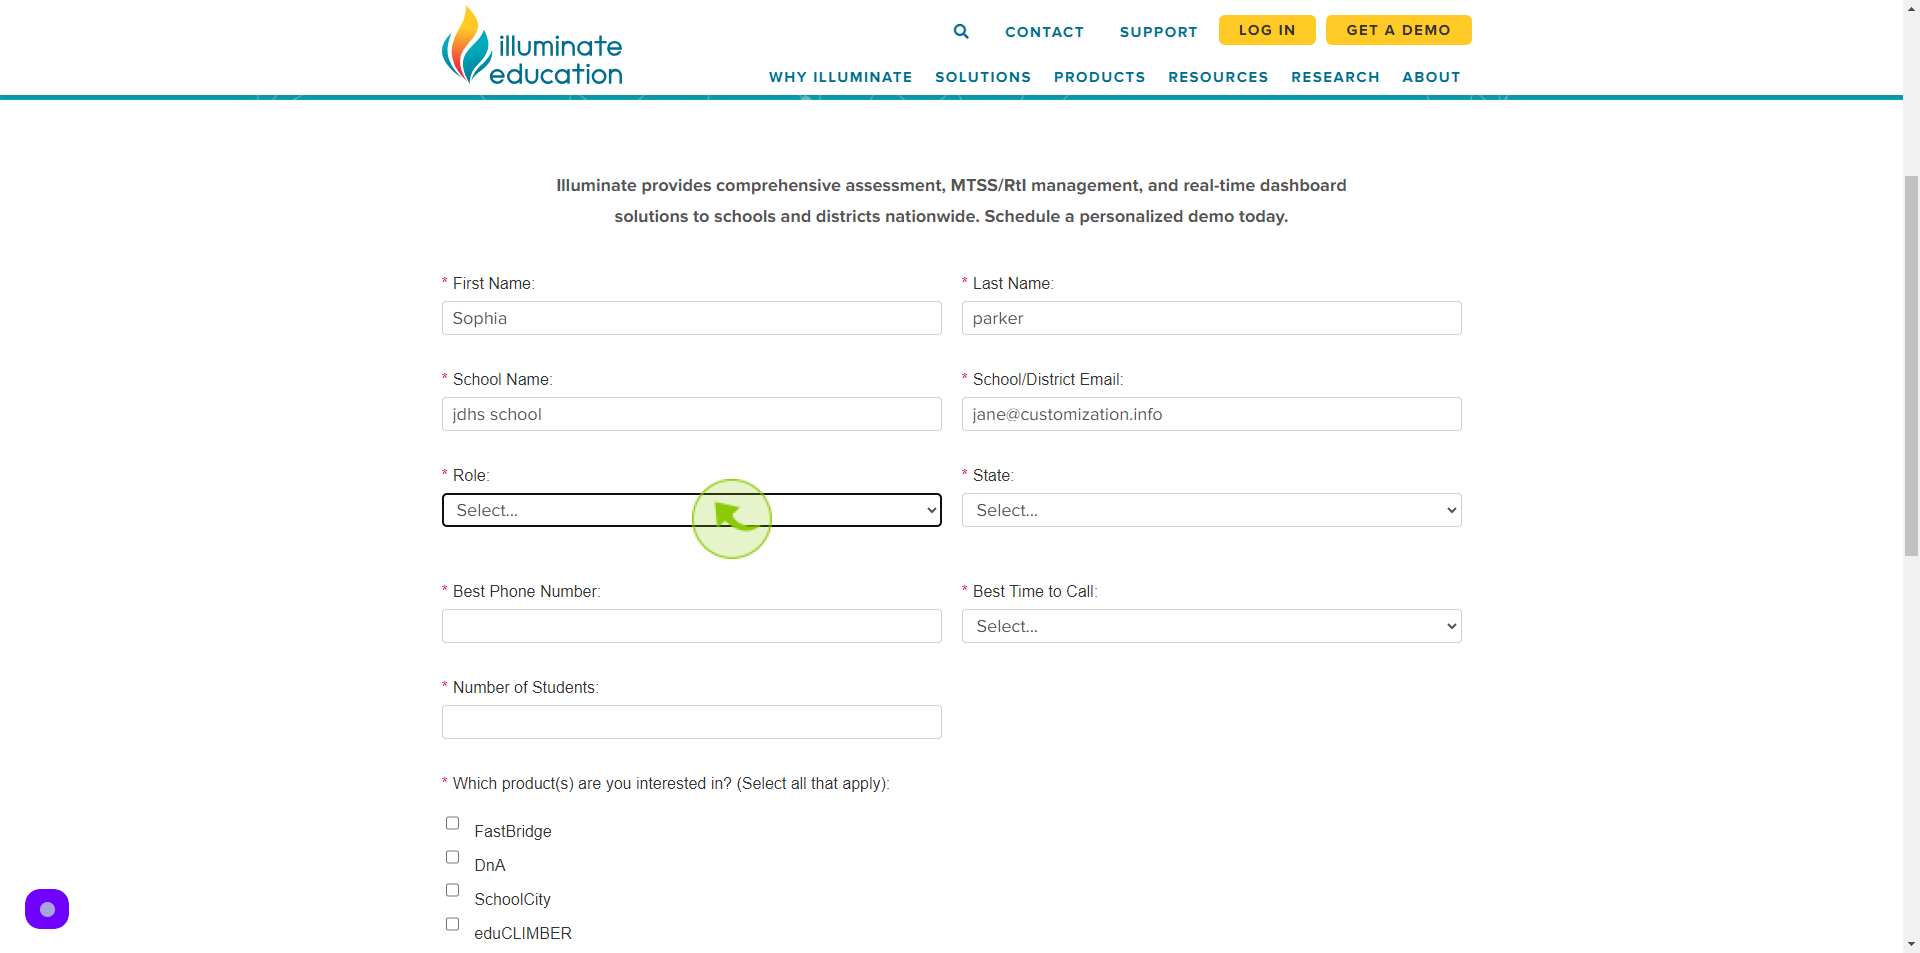The image size is (1920, 953).
Task: Click the Log In button
Action: pyautogui.click(x=1267, y=30)
